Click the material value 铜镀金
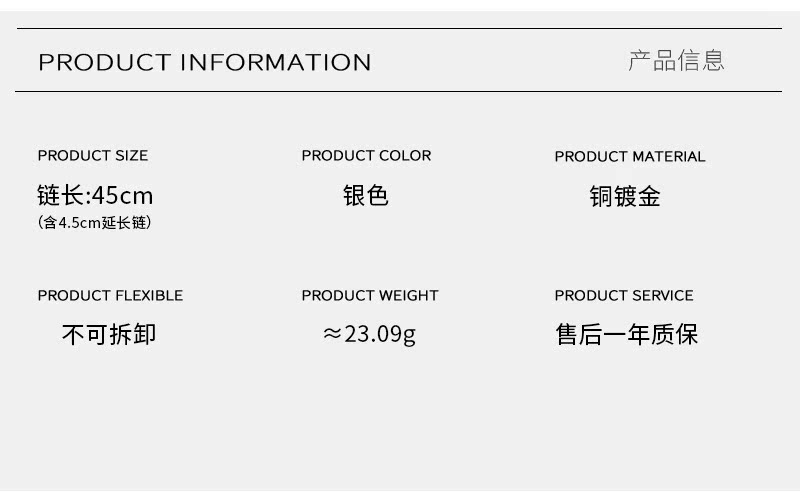Viewport: 800px width, 504px height. pos(625,196)
